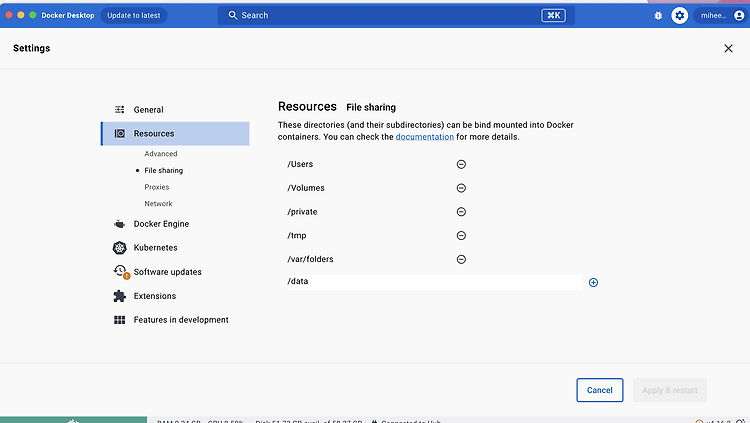The width and height of the screenshot is (750, 423).
Task: Remove the /Volumes shared directory
Action: click(461, 188)
